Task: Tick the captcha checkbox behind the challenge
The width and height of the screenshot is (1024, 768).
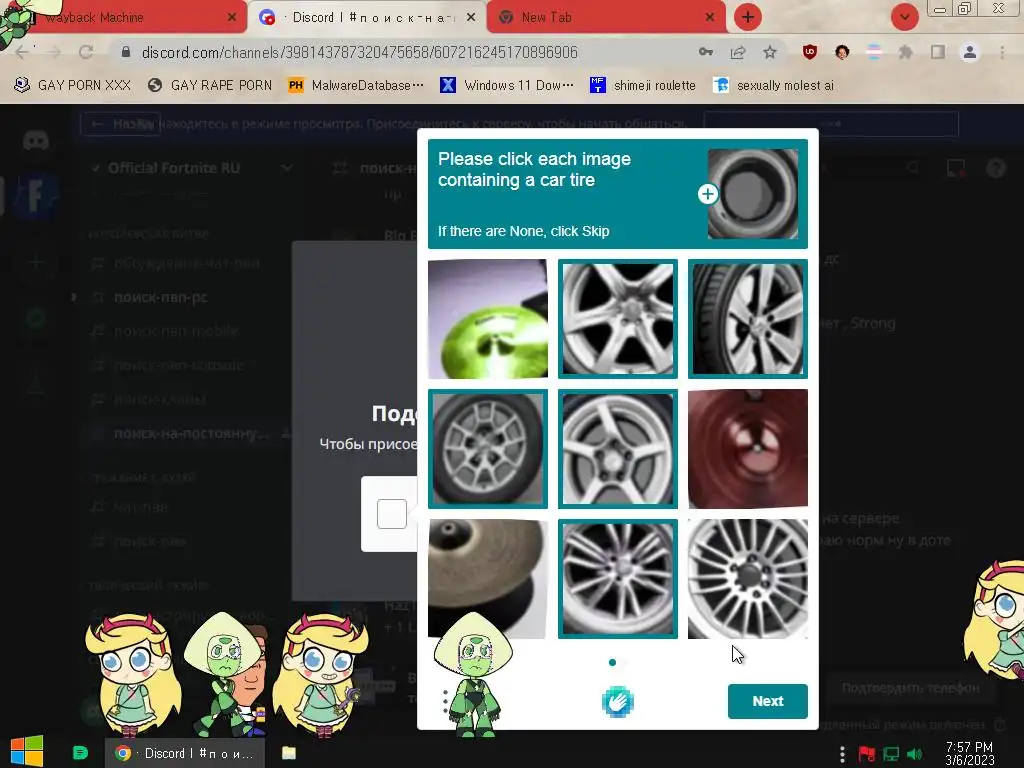Action: (392, 514)
